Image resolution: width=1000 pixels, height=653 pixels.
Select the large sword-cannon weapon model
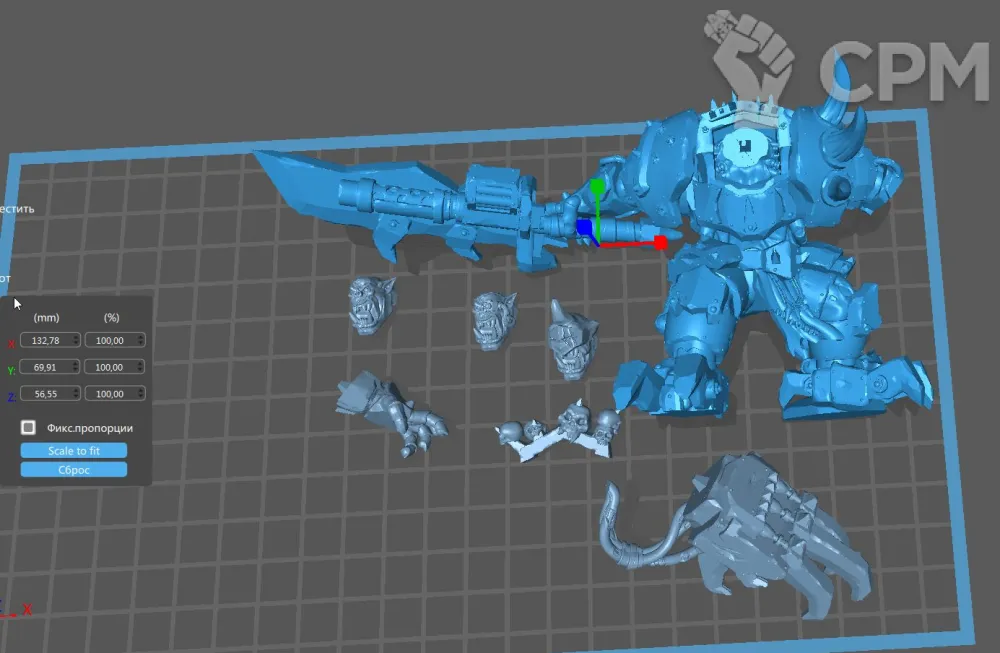click(x=420, y=200)
